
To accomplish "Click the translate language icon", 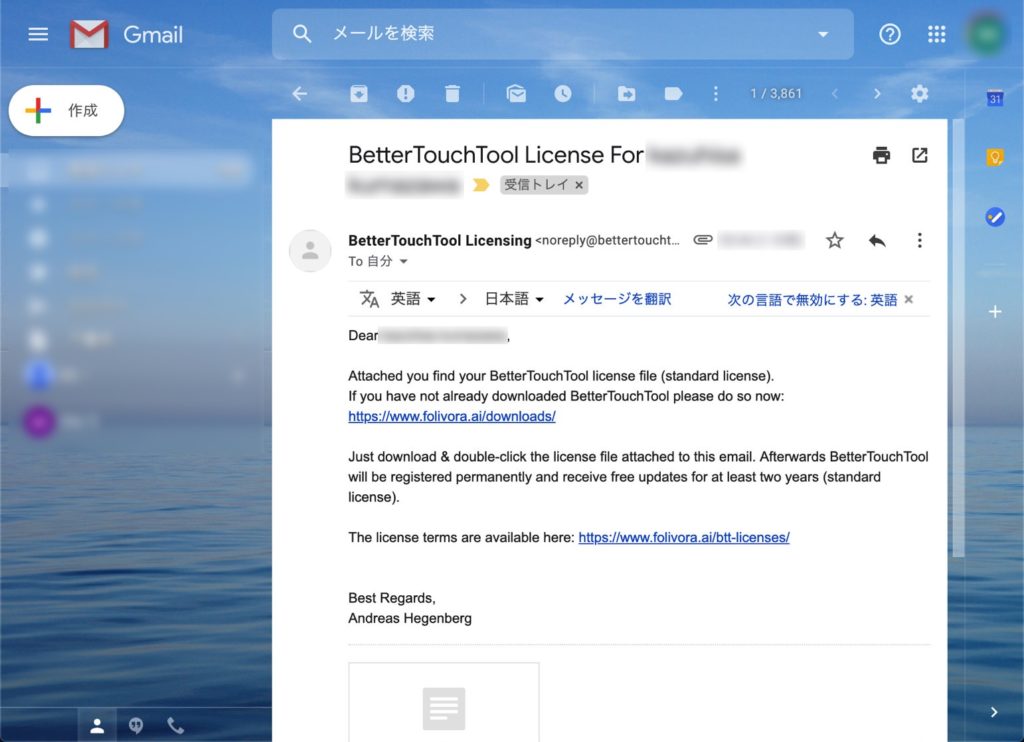I will click(x=369, y=298).
